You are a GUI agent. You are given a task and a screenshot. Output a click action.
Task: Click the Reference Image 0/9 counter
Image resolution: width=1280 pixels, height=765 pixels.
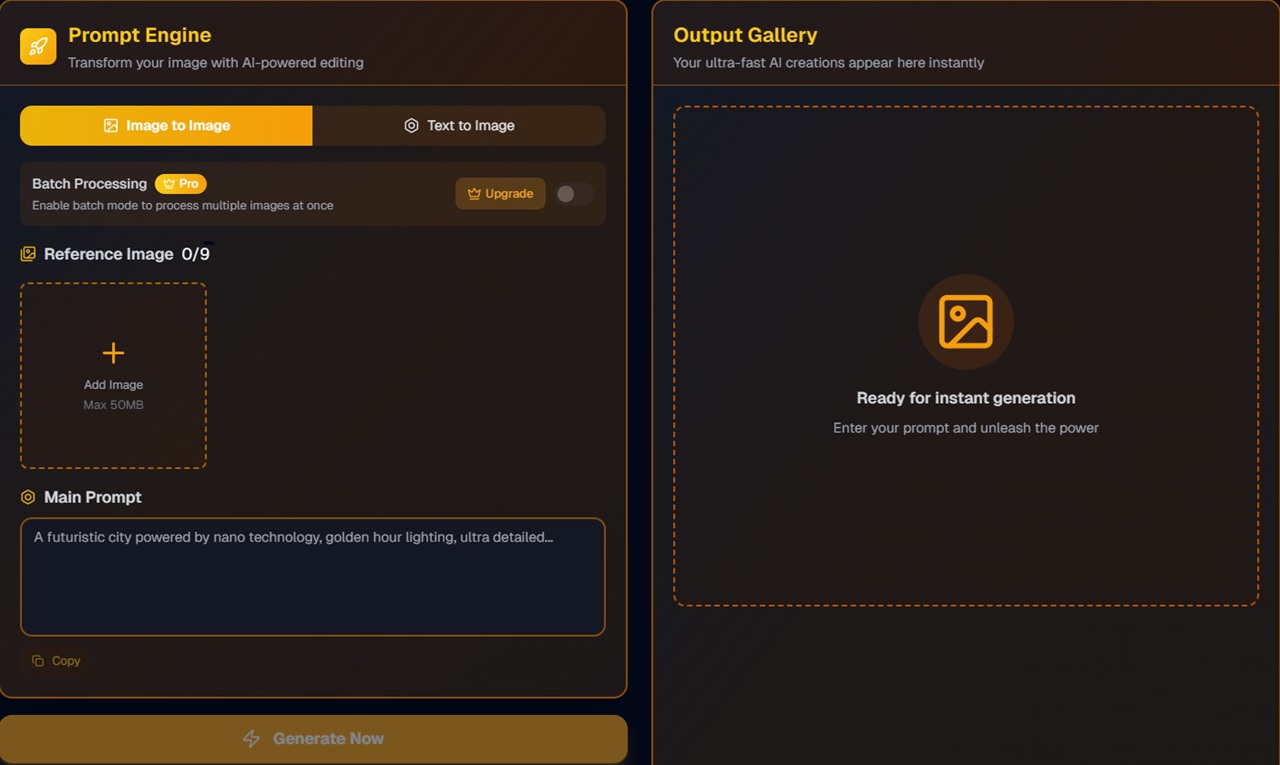196,254
